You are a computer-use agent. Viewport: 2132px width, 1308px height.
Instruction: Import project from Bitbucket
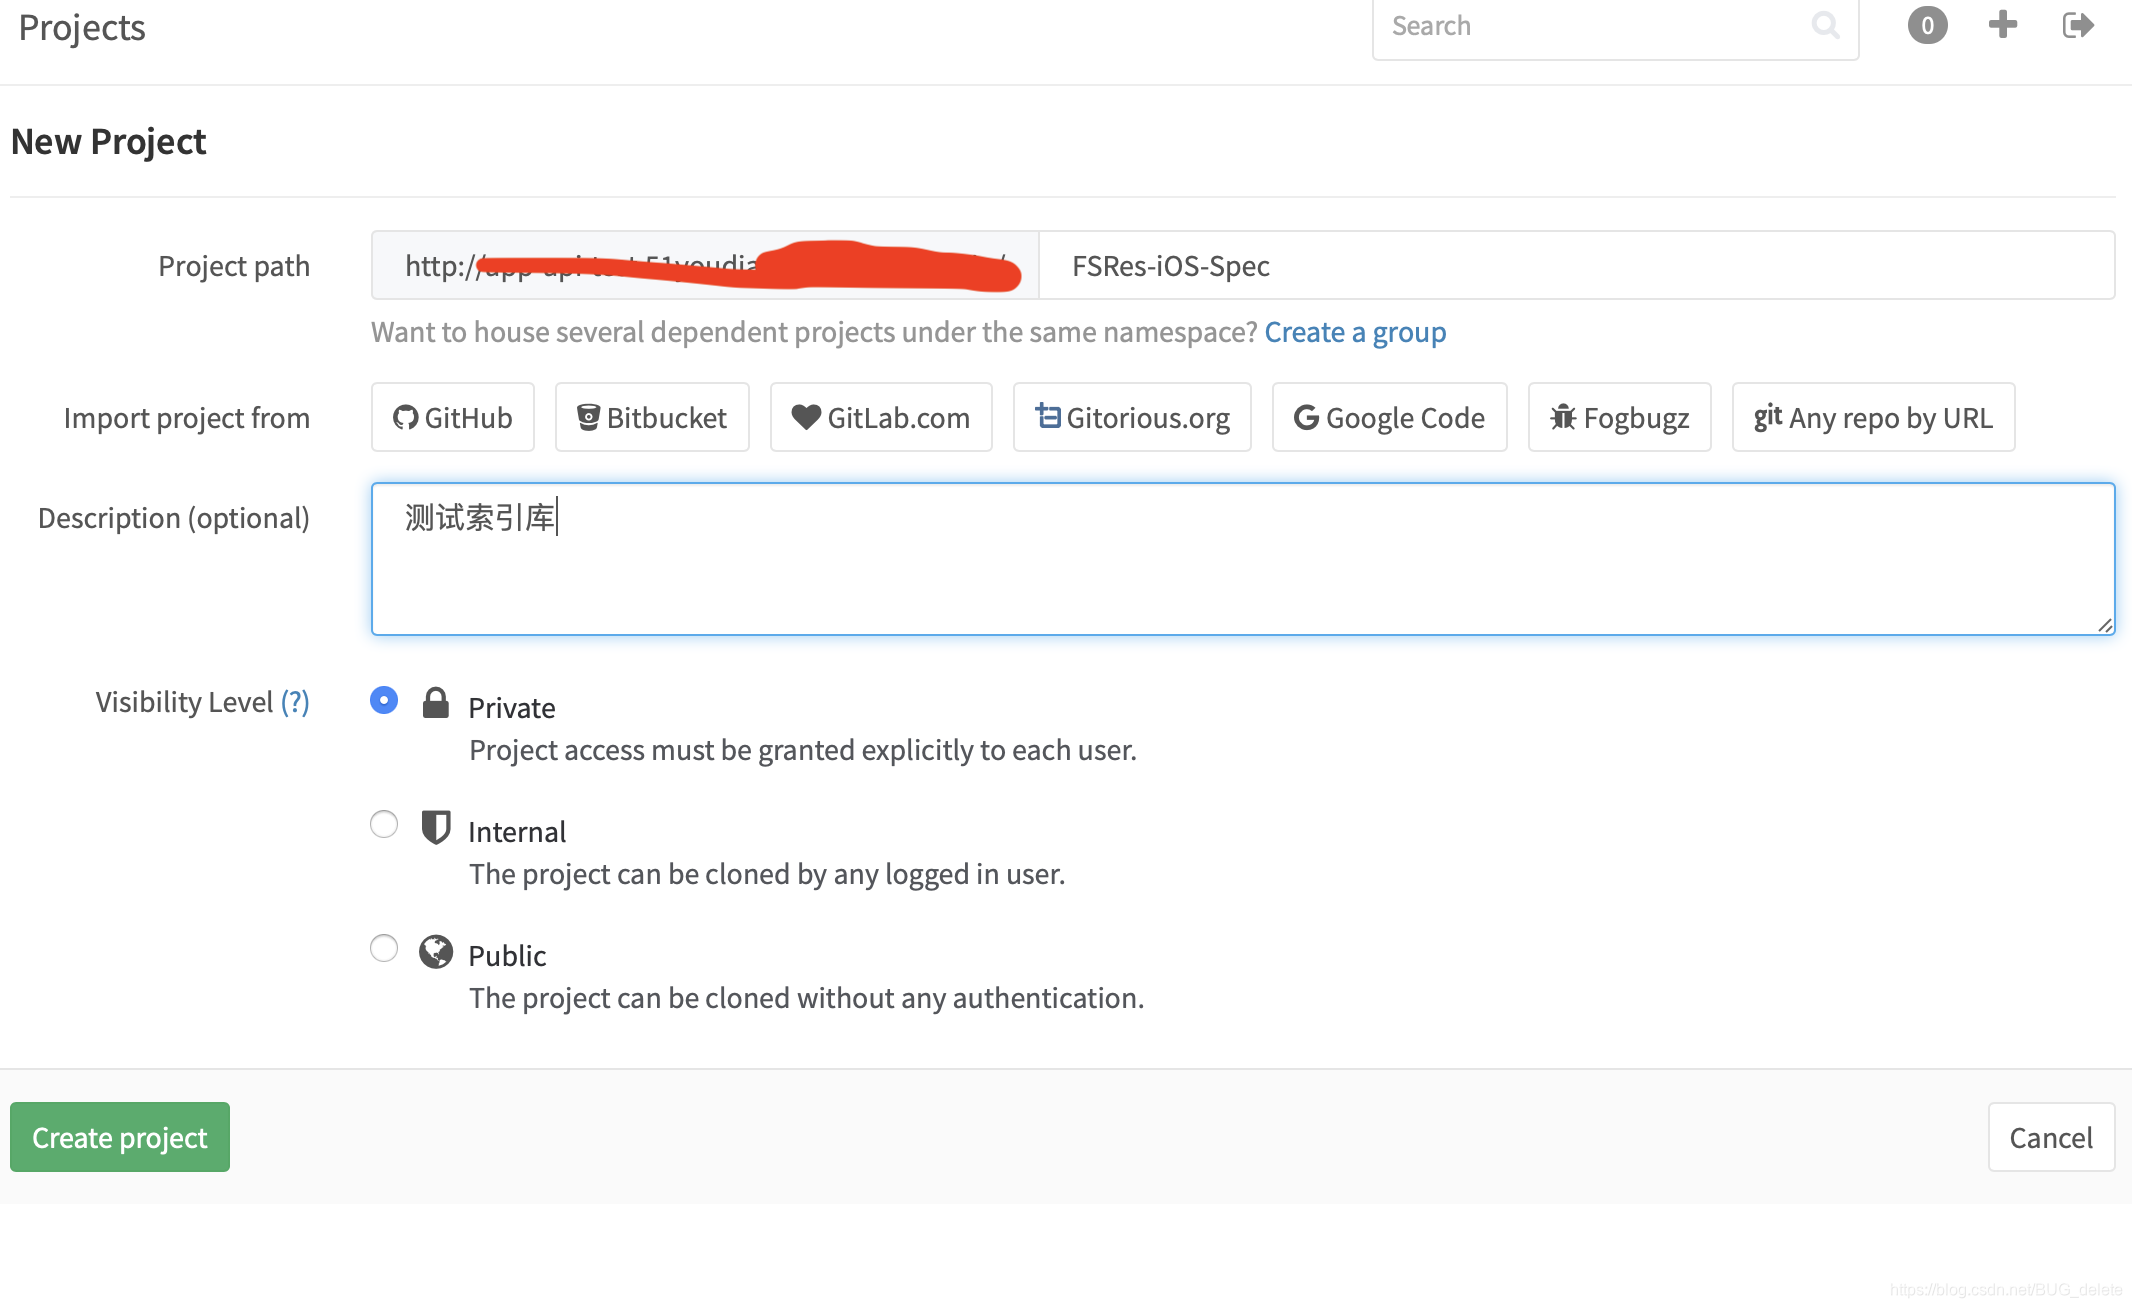(x=652, y=417)
